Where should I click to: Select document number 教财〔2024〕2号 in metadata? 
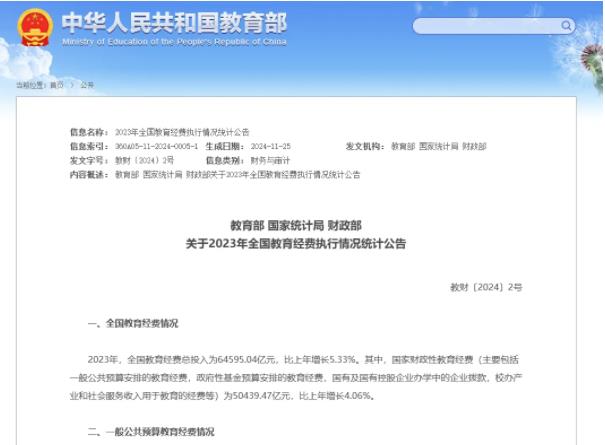tap(144, 160)
